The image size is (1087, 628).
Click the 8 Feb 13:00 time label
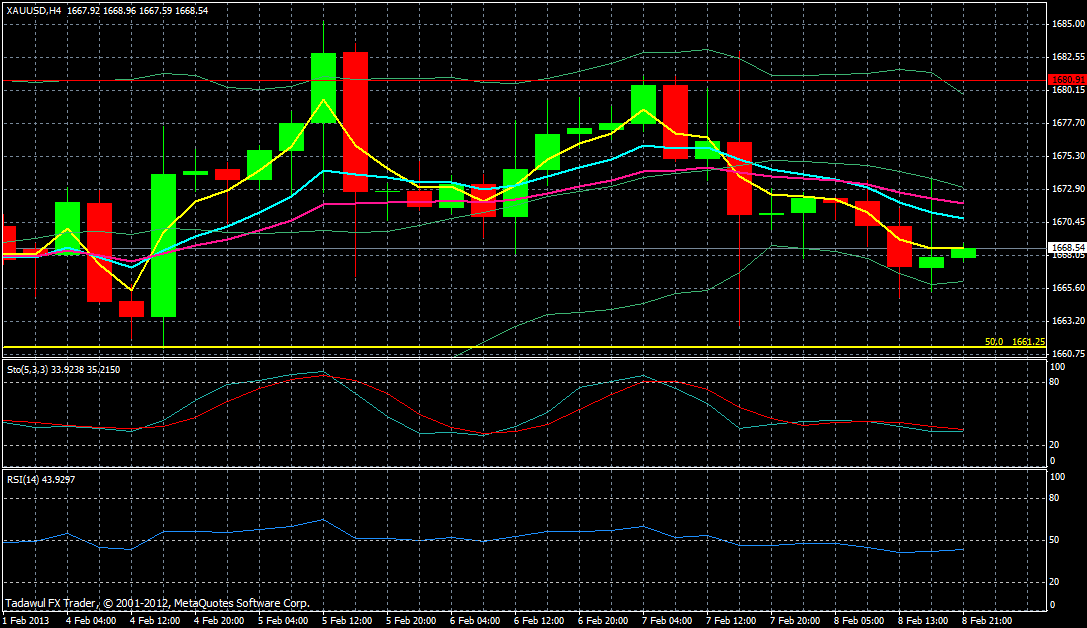[923, 620]
